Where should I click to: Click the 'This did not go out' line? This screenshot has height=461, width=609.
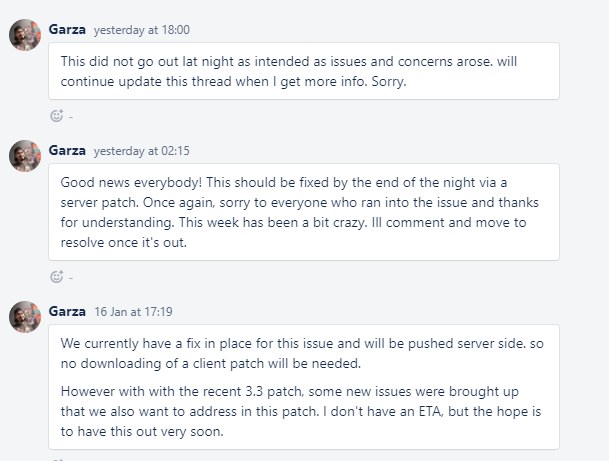289,61
